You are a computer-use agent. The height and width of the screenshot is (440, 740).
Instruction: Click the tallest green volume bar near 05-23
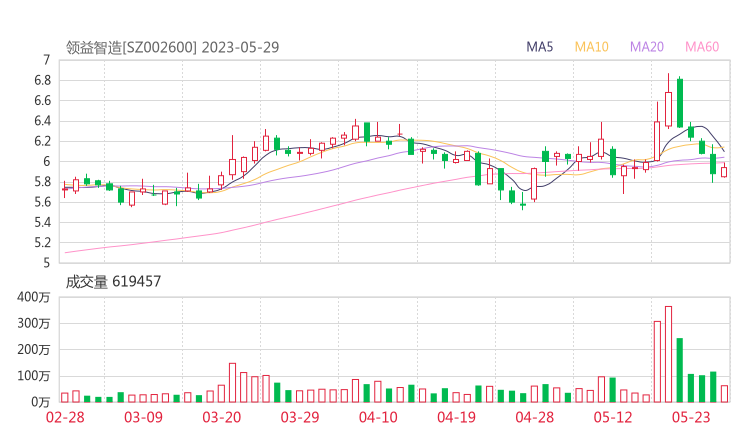680,370
